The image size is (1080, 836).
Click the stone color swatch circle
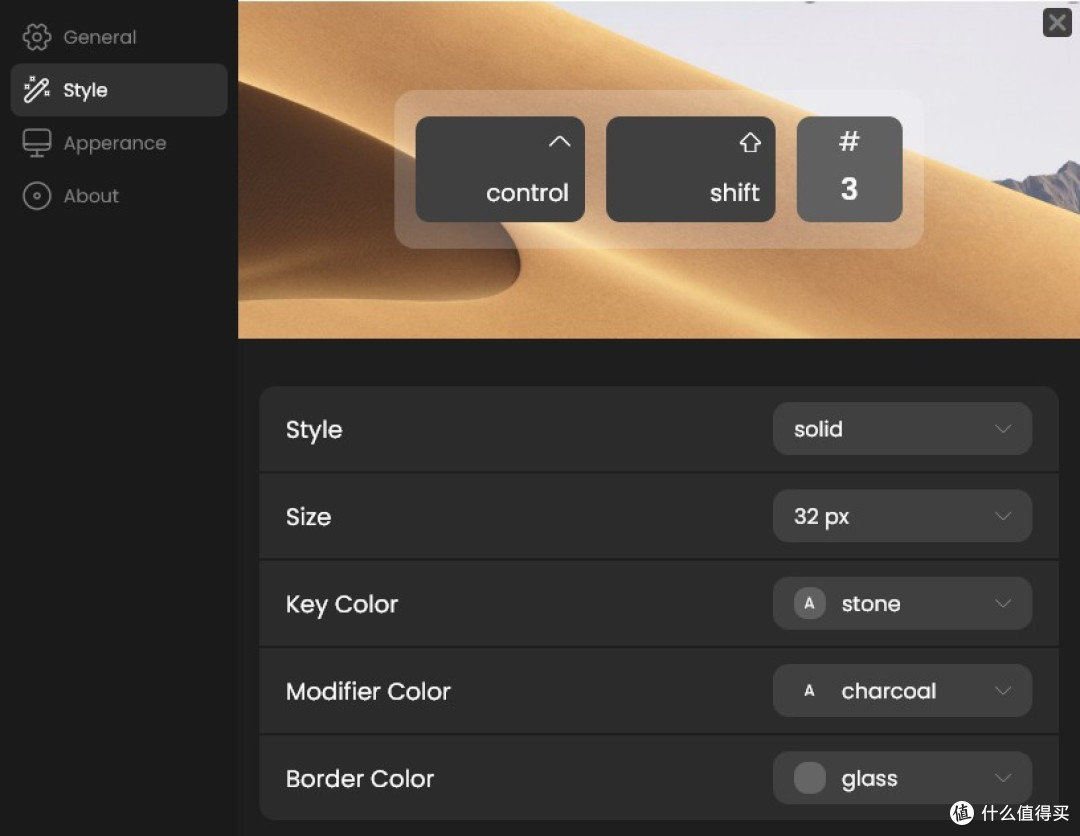click(809, 603)
